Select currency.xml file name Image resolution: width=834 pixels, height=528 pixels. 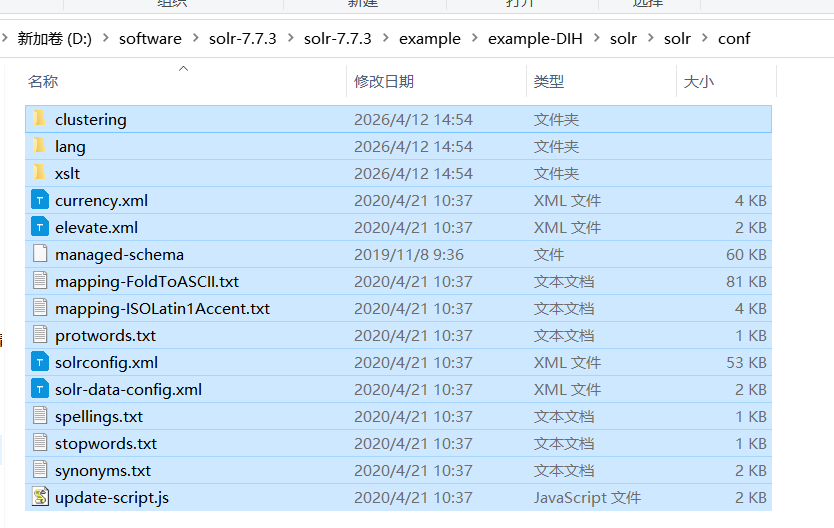click(102, 201)
